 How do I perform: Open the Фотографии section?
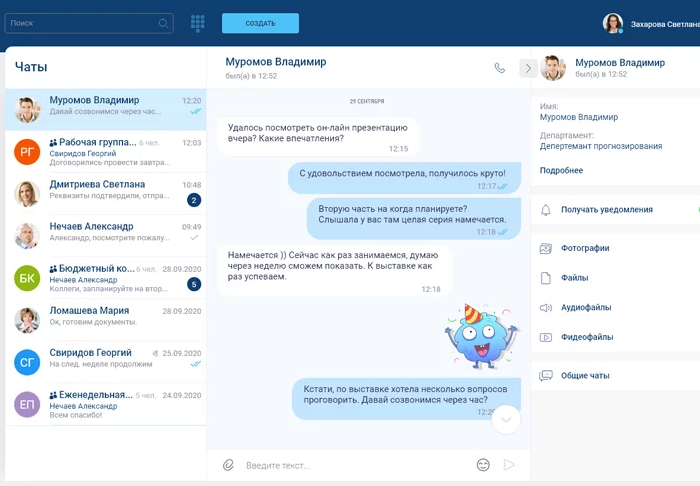coord(586,248)
